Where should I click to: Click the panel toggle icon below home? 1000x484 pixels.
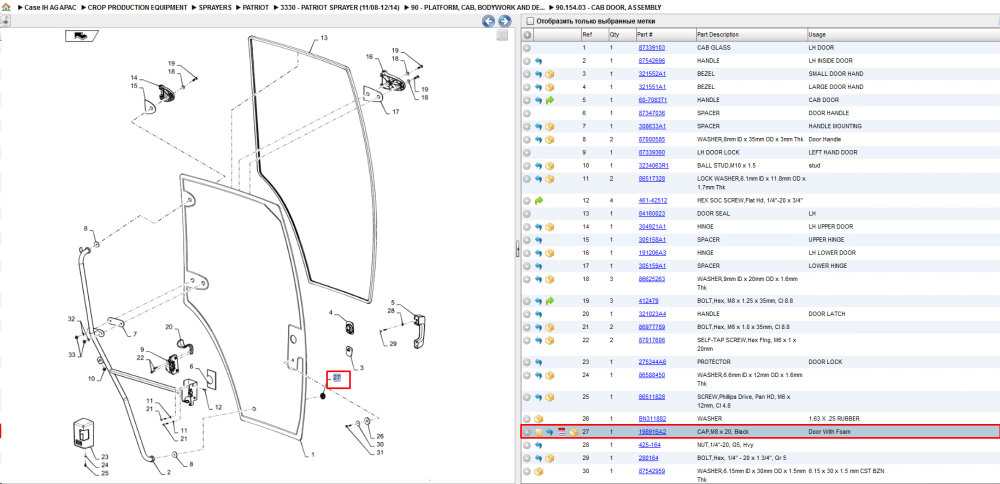point(5,20)
